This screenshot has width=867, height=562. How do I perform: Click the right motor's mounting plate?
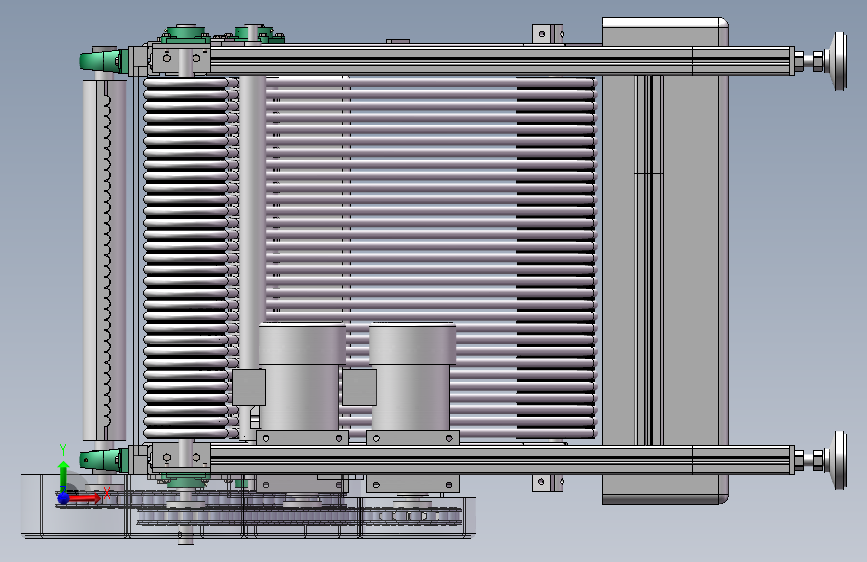tap(412, 438)
